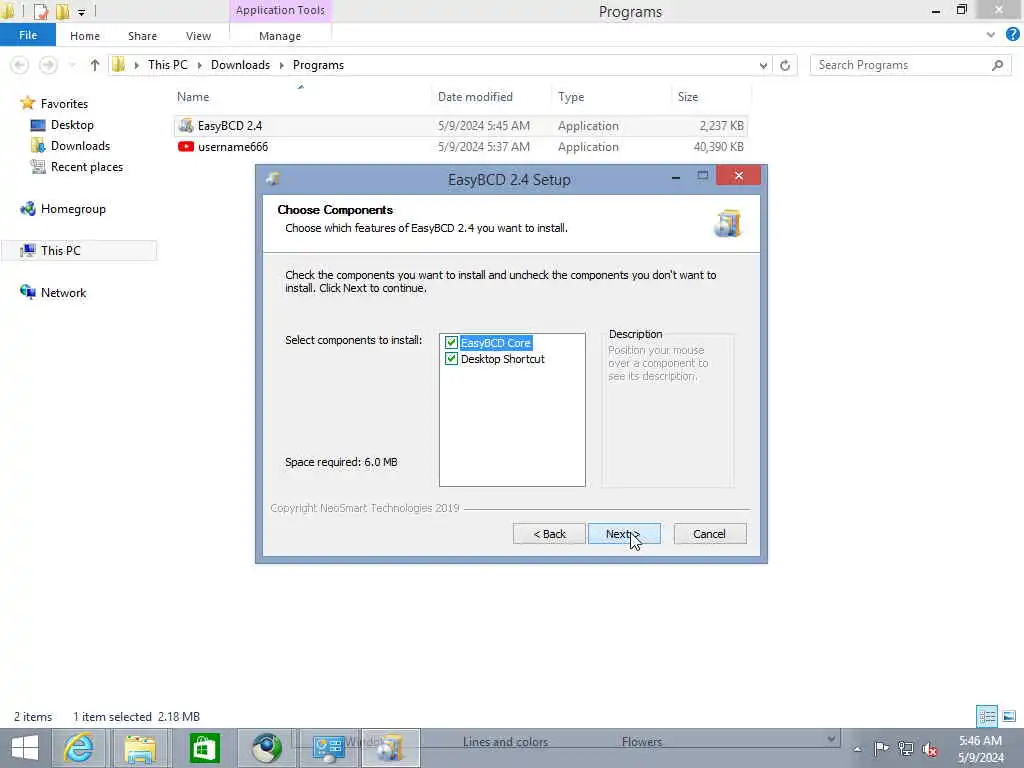
Task: Open the taskbar clock and date
Action: point(980,749)
